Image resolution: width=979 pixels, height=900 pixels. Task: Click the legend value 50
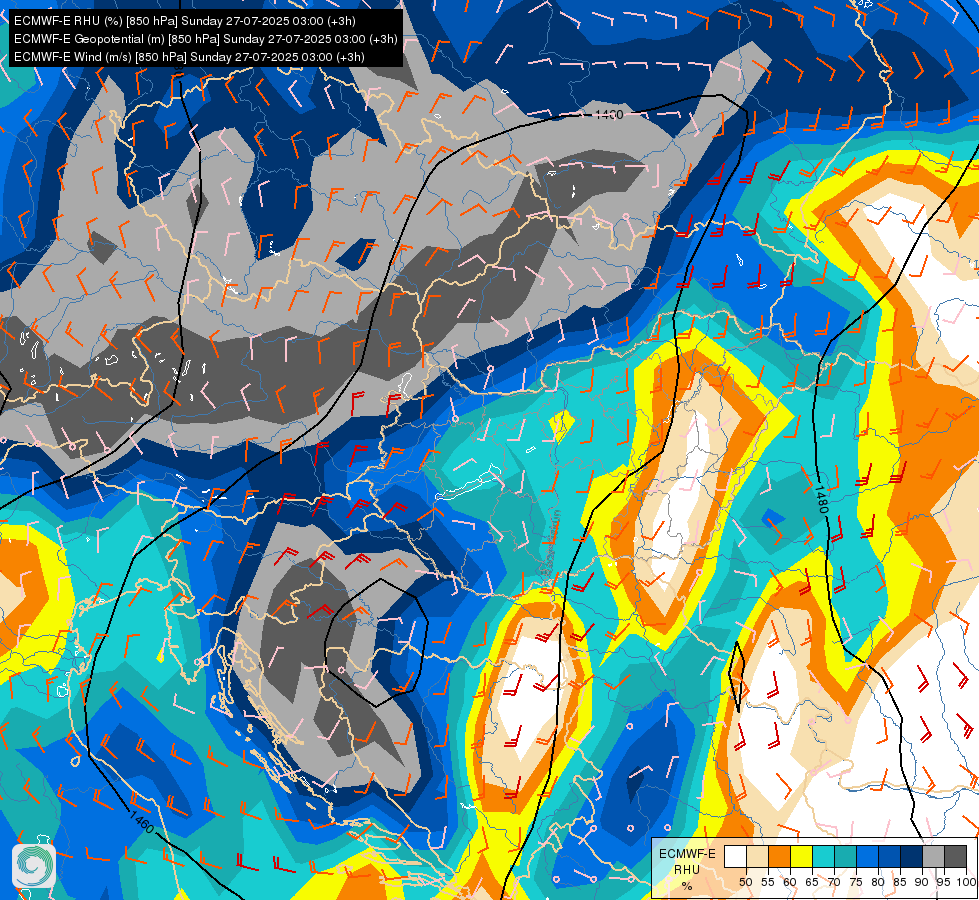coord(745,882)
